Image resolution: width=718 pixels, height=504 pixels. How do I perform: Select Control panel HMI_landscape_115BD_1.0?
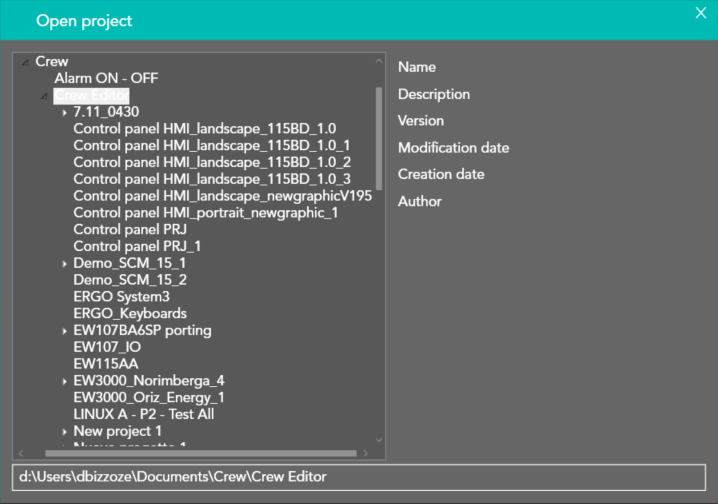click(204, 128)
